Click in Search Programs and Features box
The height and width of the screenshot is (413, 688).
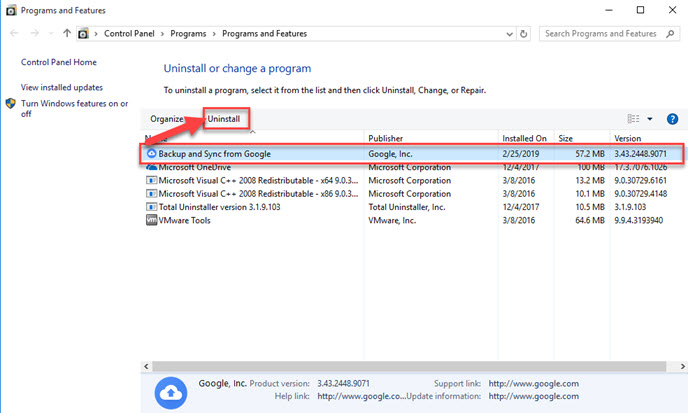(x=606, y=34)
